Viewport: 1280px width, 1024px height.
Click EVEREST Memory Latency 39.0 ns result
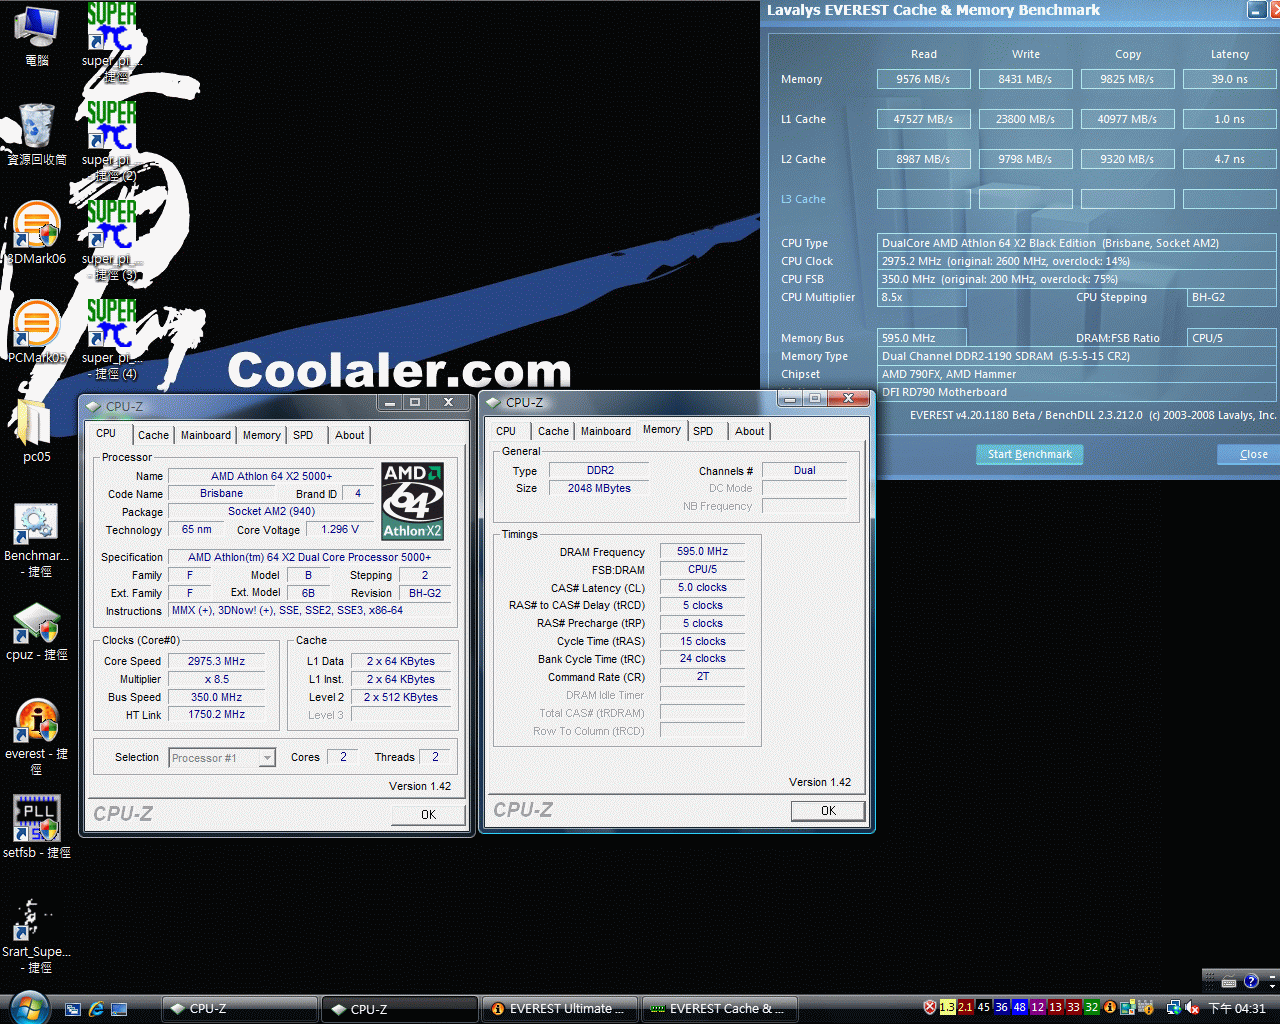tap(1229, 79)
